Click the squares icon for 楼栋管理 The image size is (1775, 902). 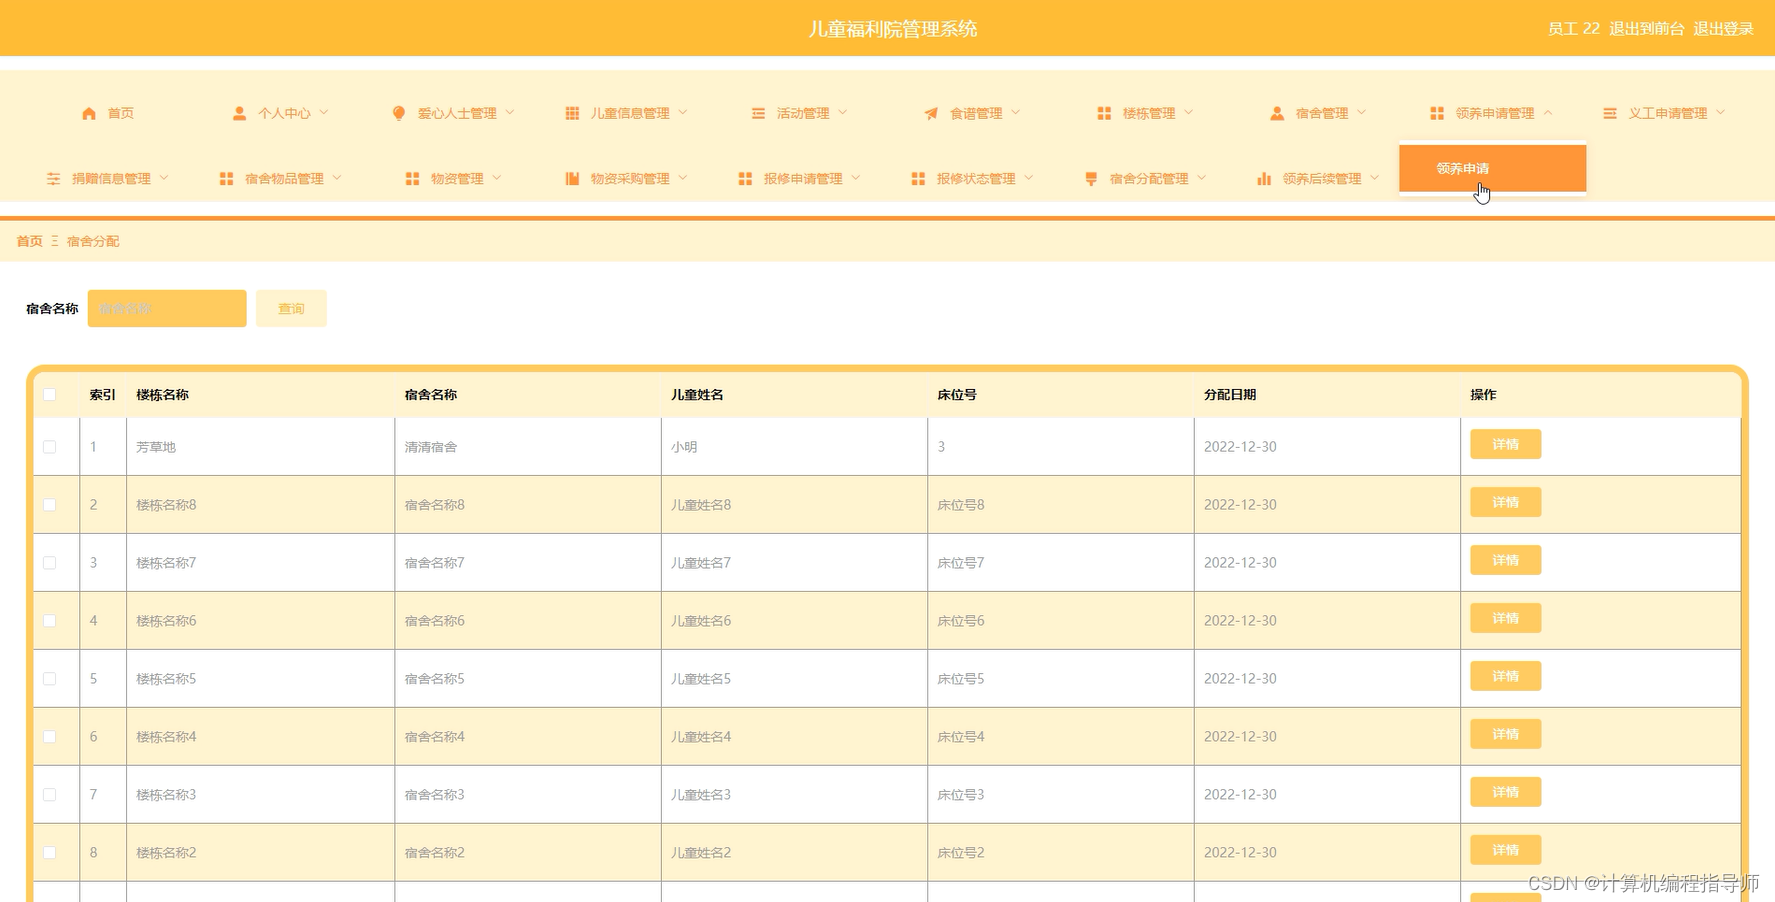[1104, 113]
